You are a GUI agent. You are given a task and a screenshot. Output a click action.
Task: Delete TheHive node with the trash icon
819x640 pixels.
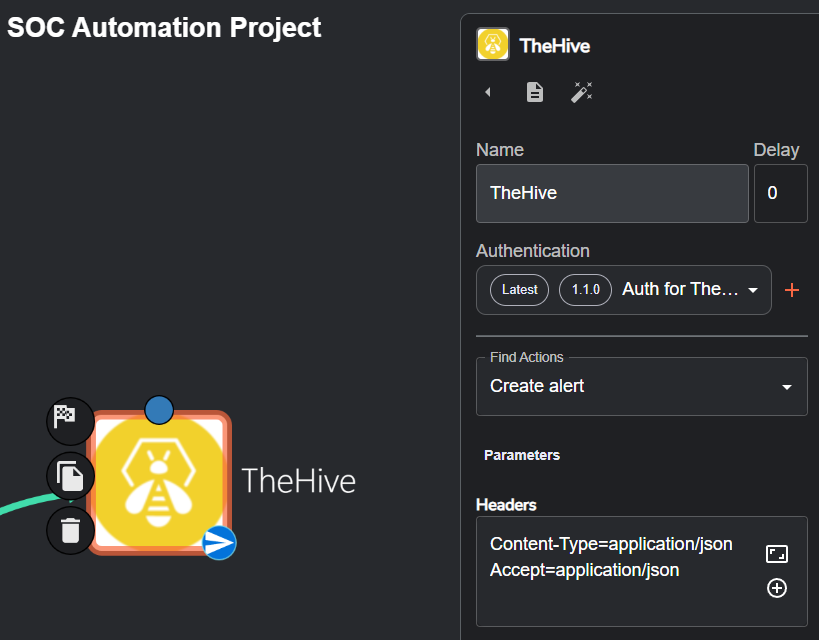click(70, 530)
